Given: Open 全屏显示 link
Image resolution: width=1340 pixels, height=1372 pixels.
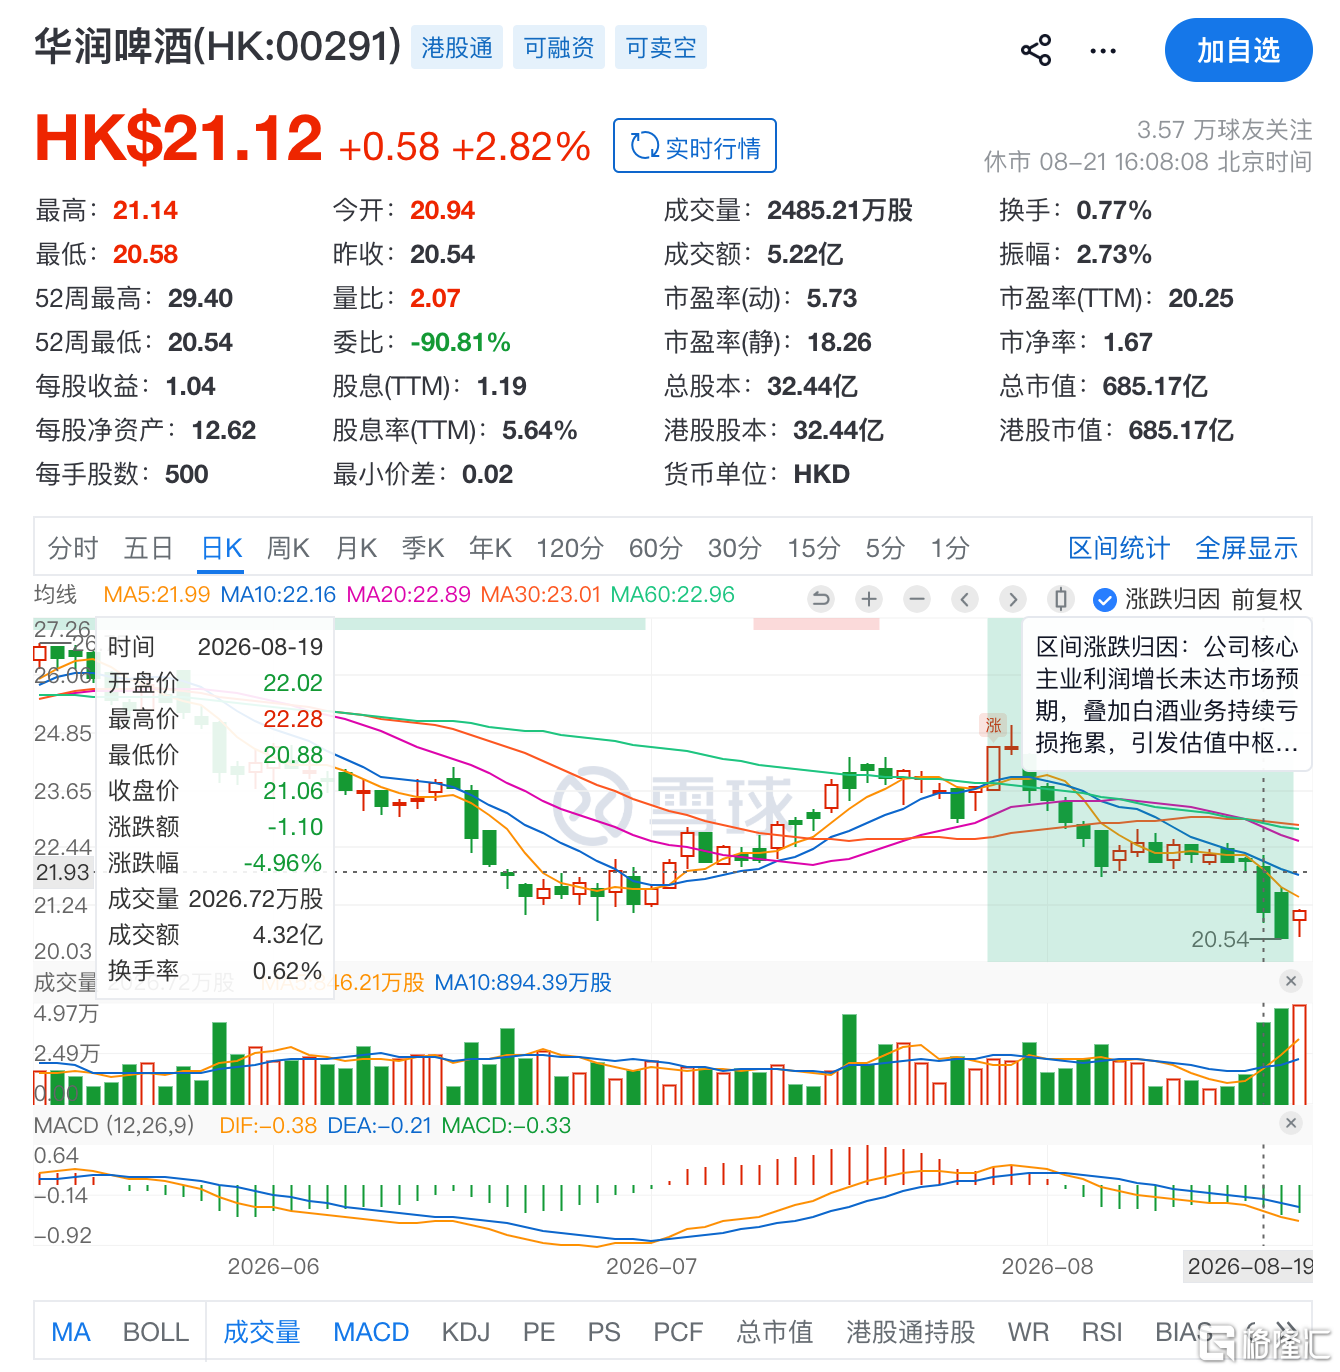Looking at the screenshot, I should 1247,548.
